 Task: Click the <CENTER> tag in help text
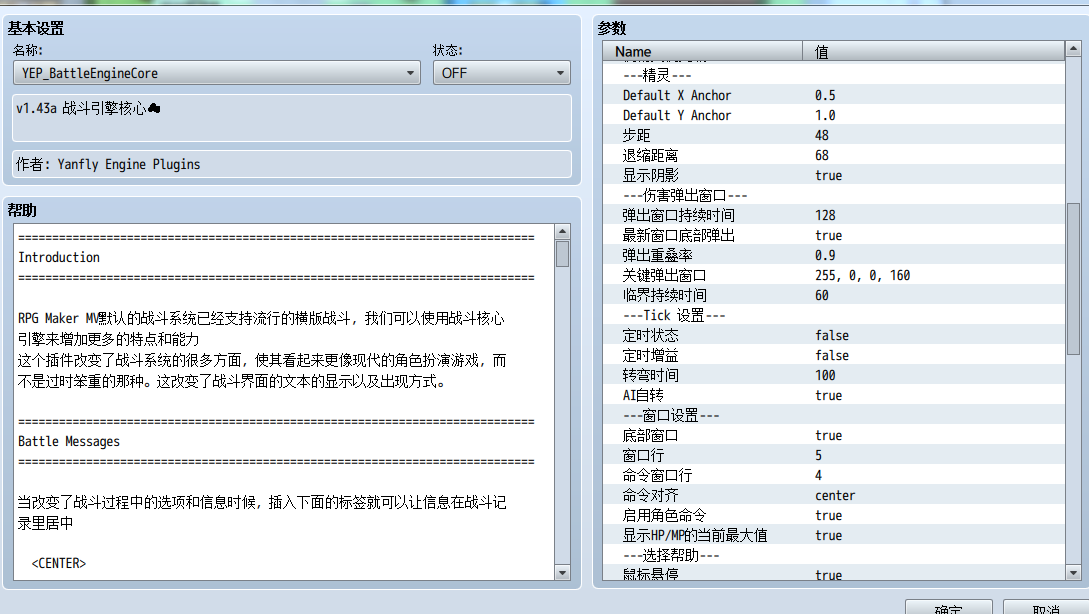click(59, 563)
